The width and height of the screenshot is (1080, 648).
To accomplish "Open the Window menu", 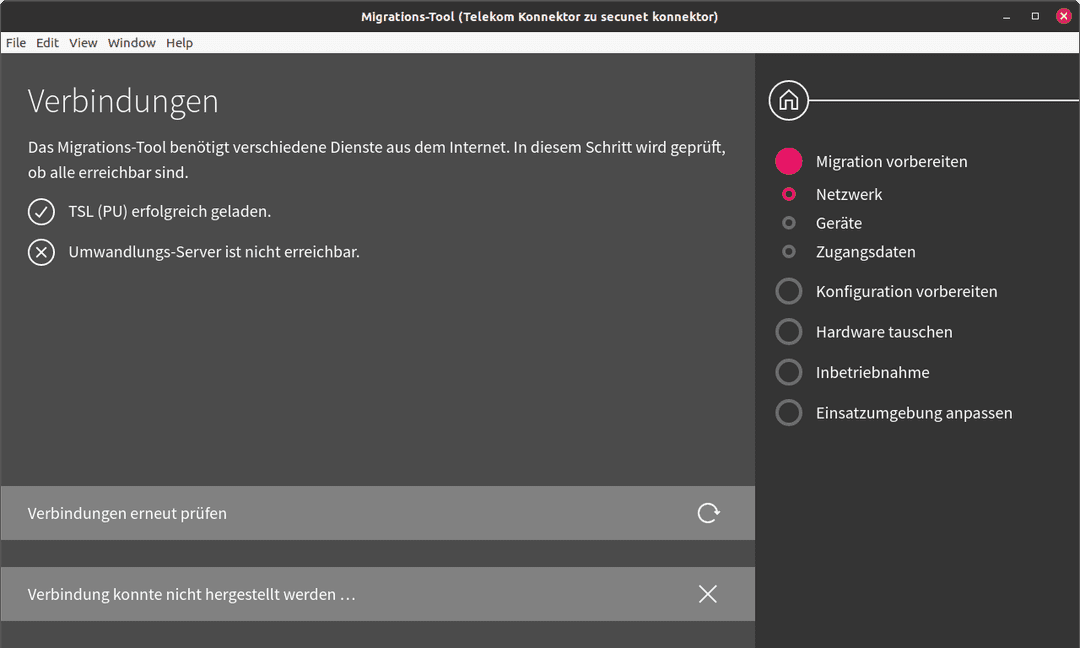I will [x=132, y=43].
